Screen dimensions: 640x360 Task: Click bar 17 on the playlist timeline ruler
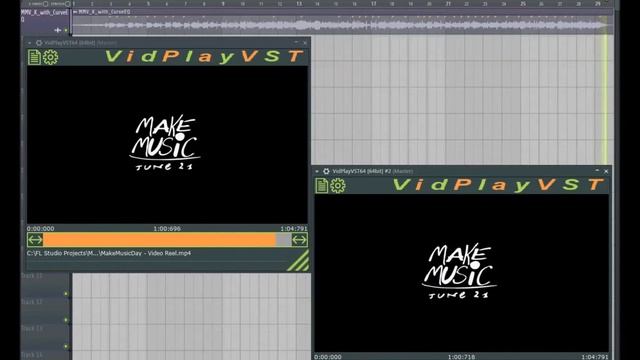tap(373, 4)
